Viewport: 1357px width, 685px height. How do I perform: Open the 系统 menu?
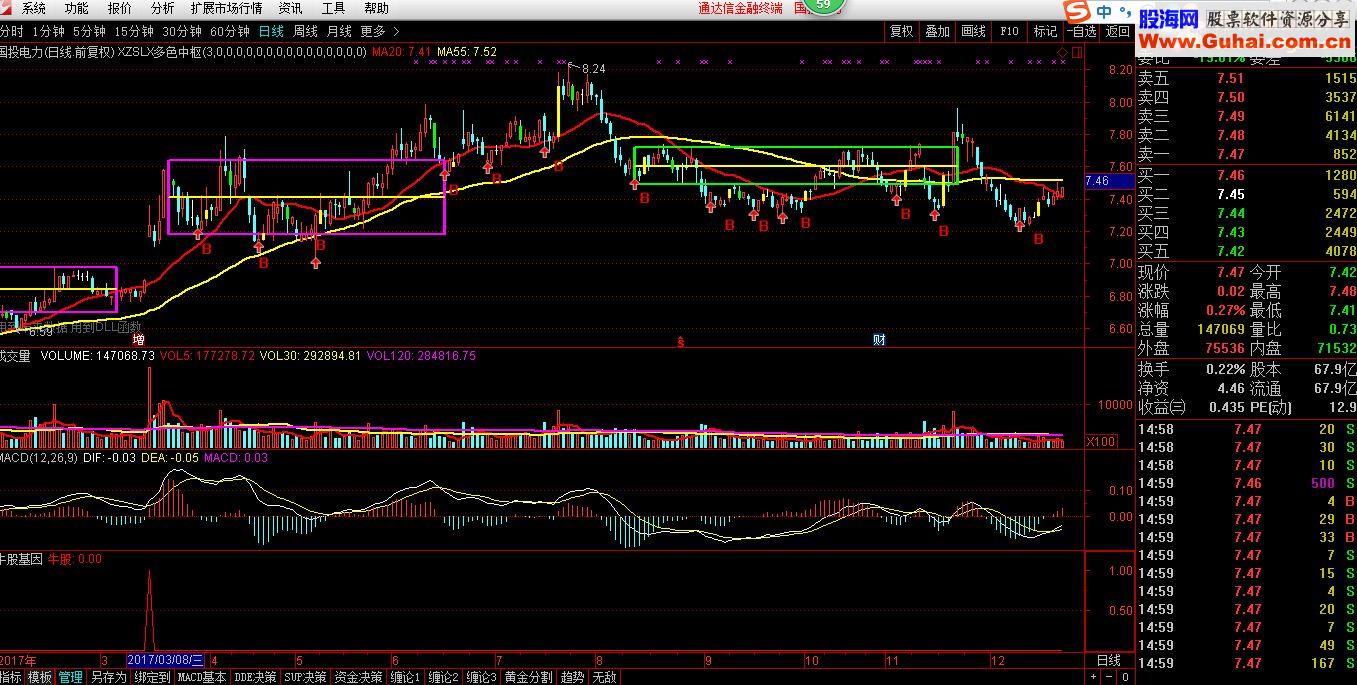click(x=33, y=8)
